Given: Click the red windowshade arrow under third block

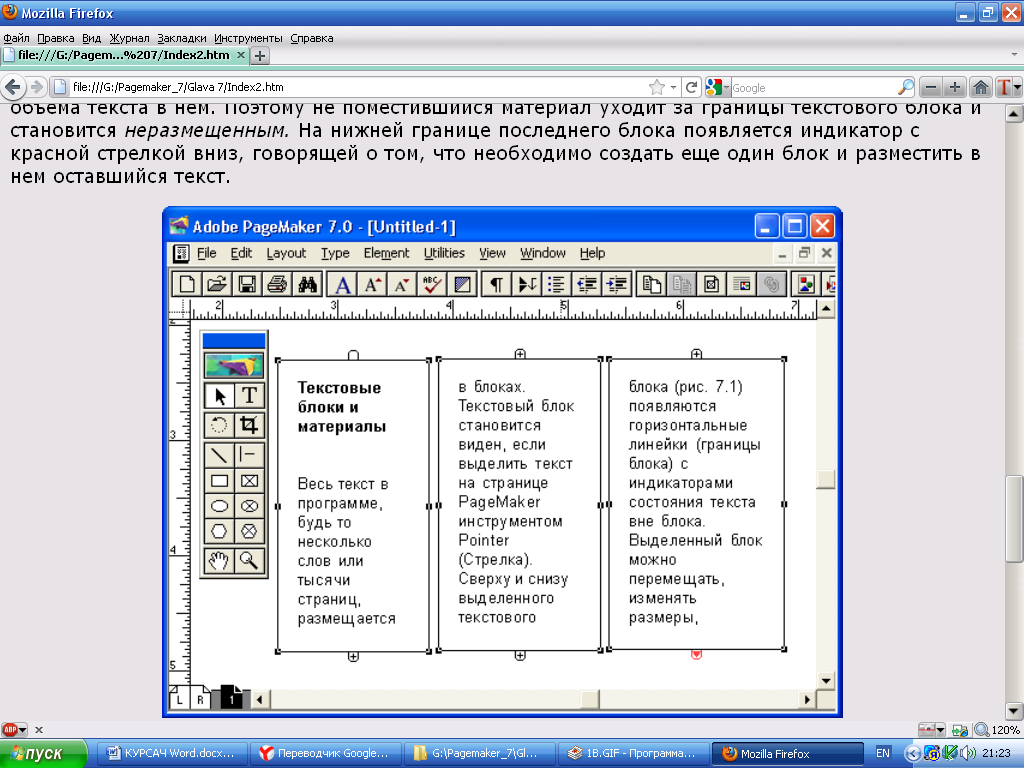Looking at the screenshot, I should (696, 654).
